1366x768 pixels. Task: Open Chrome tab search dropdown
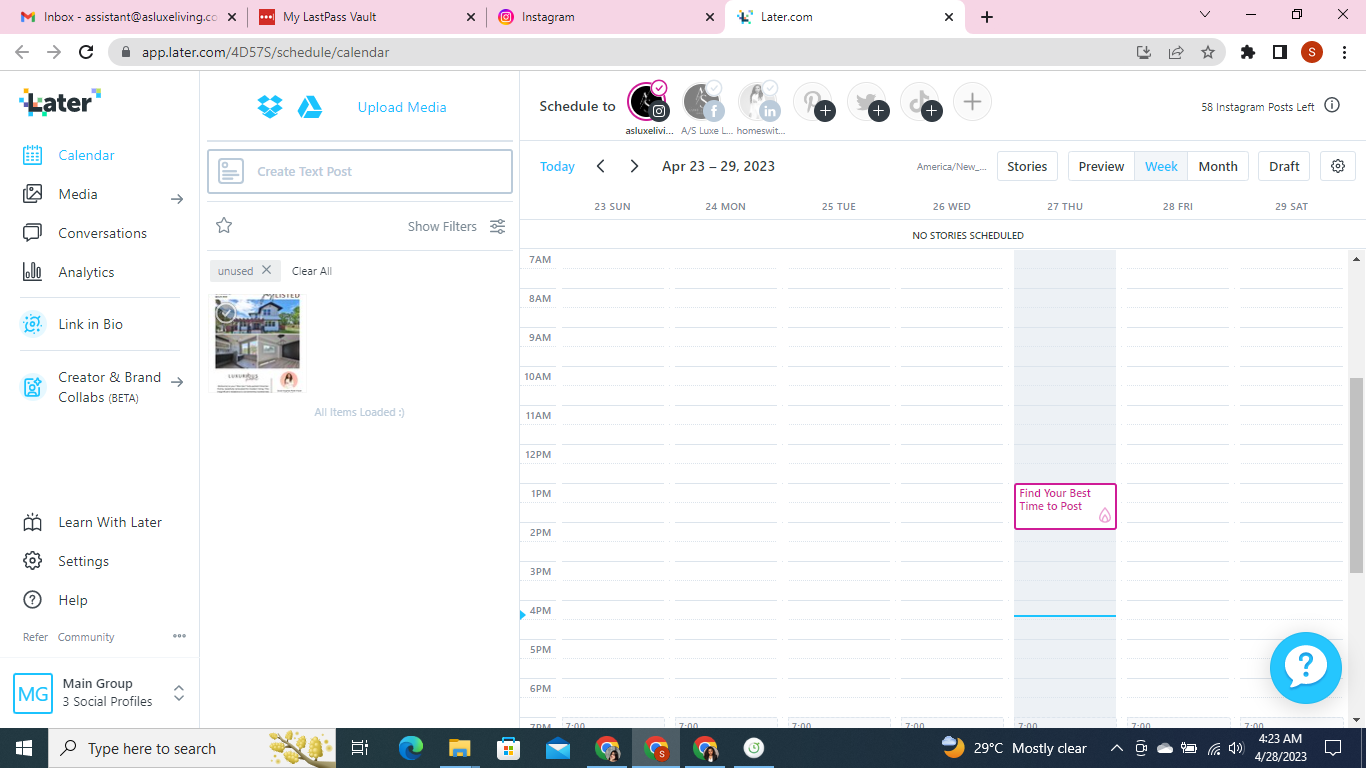tap(1205, 15)
